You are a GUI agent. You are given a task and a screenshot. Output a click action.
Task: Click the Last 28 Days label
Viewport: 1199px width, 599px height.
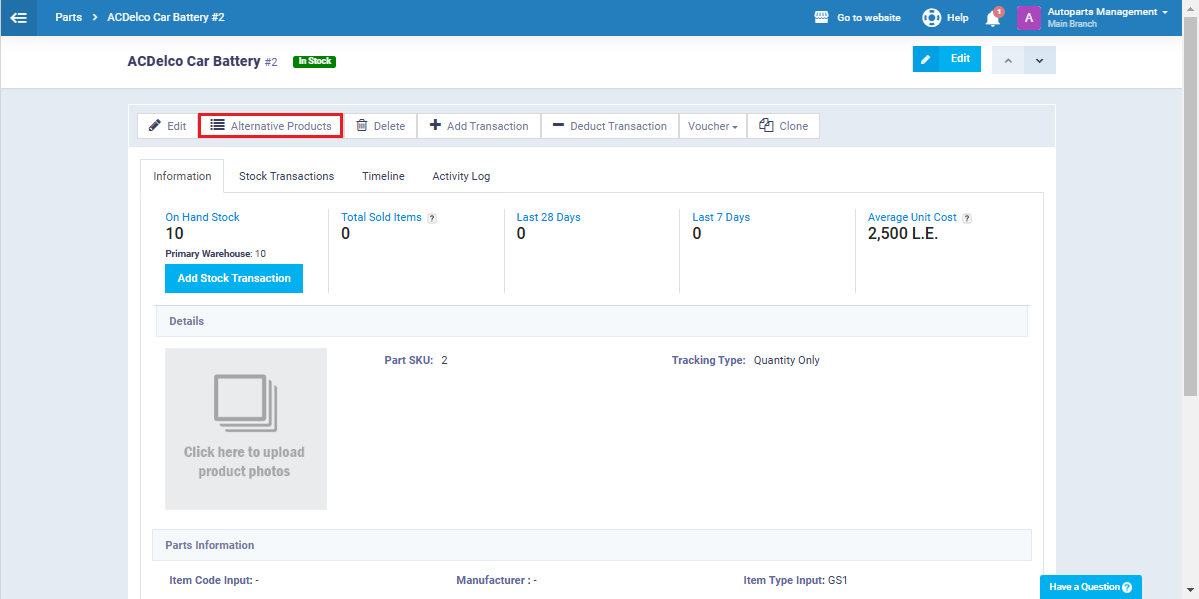coord(548,217)
